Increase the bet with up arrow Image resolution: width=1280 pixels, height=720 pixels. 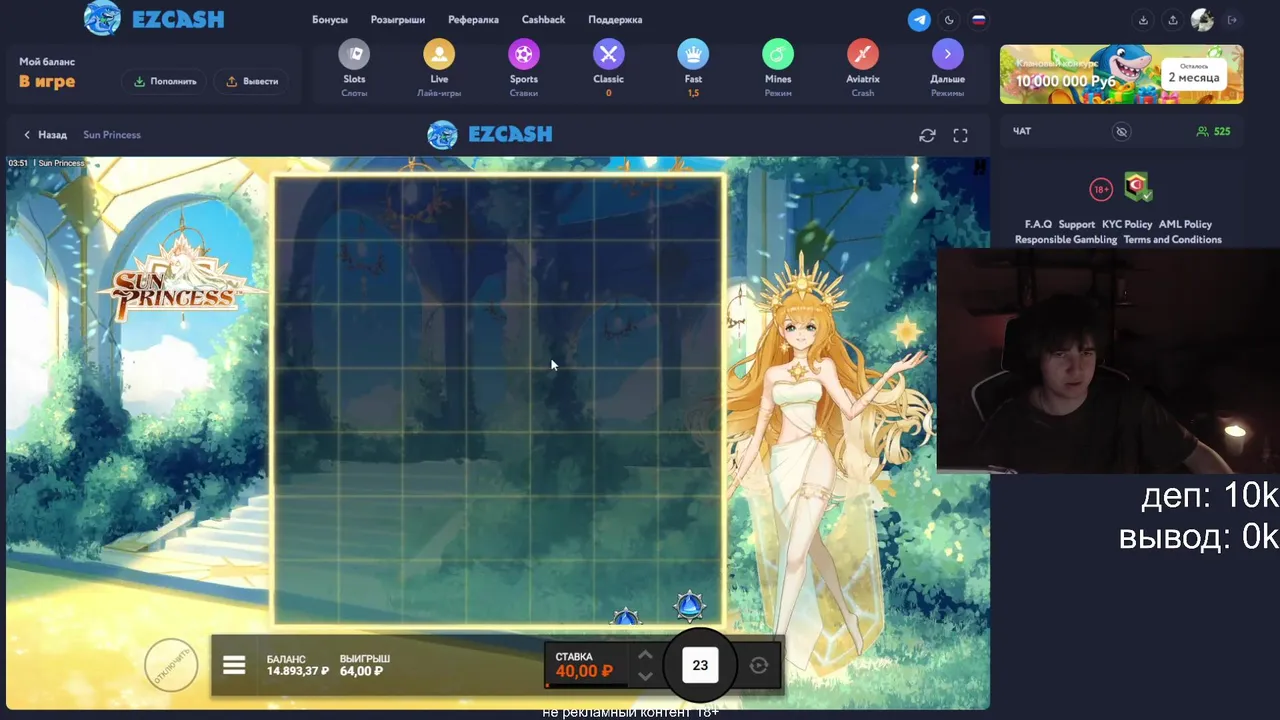coord(645,655)
